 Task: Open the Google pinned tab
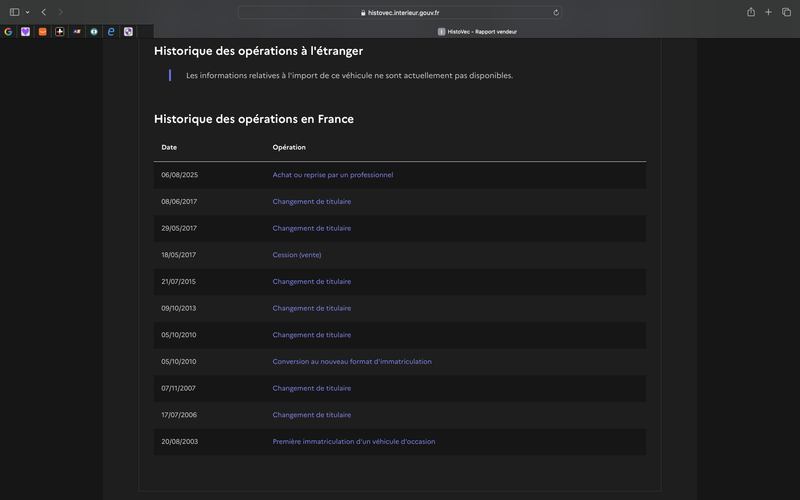click(x=8, y=32)
